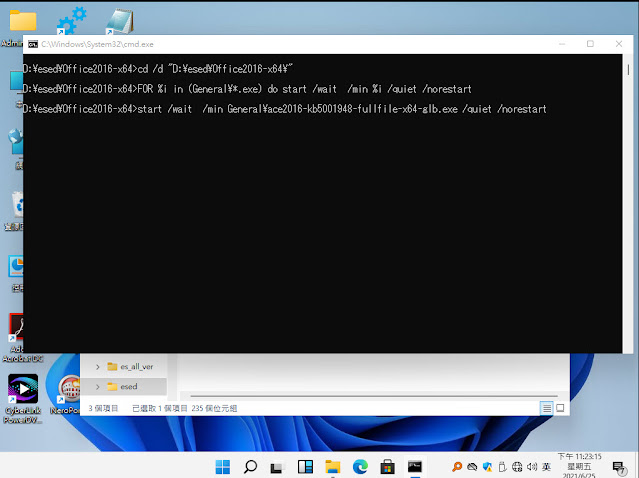
Task: Click the cmd.exe window title text
Action: pyautogui.click(x=97, y=44)
